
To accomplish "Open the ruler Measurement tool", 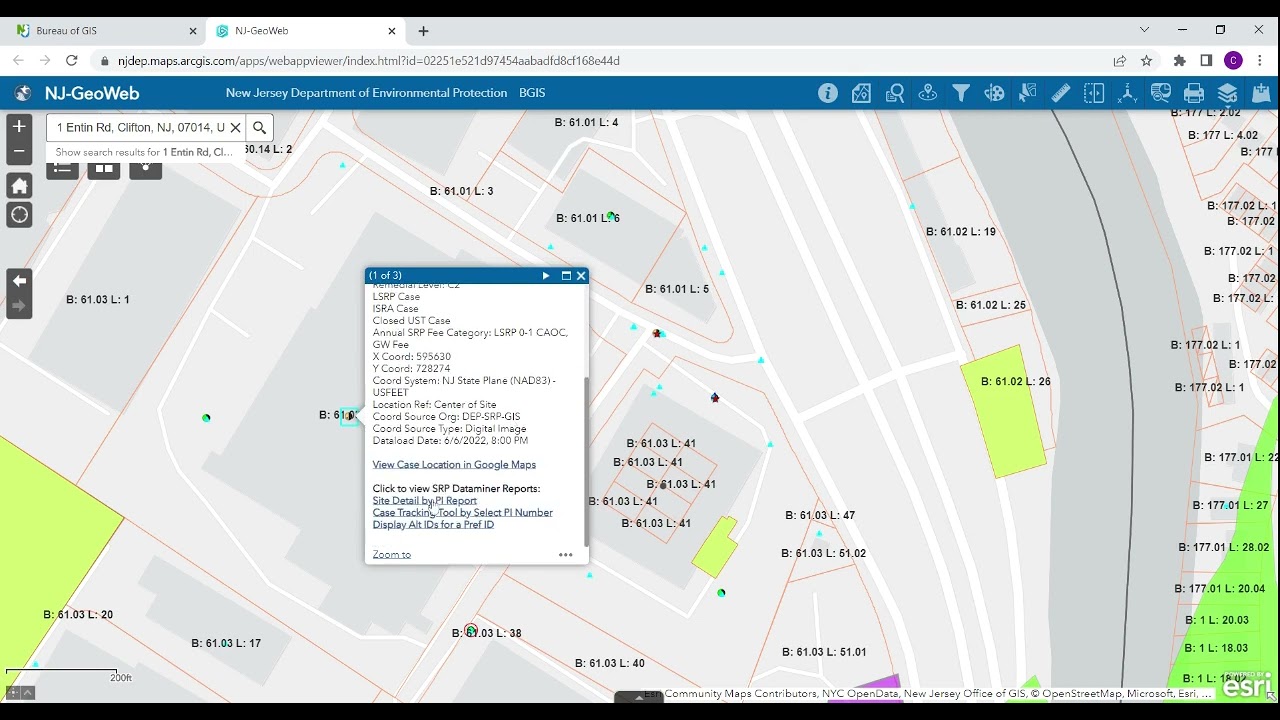I will pyautogui.click(x=1061, y=93).
